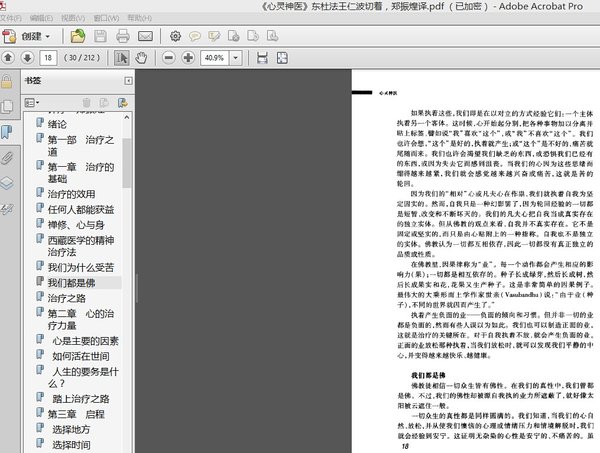Go to next page arrow
Screen dimensions: 600x453
click(27, 58)
